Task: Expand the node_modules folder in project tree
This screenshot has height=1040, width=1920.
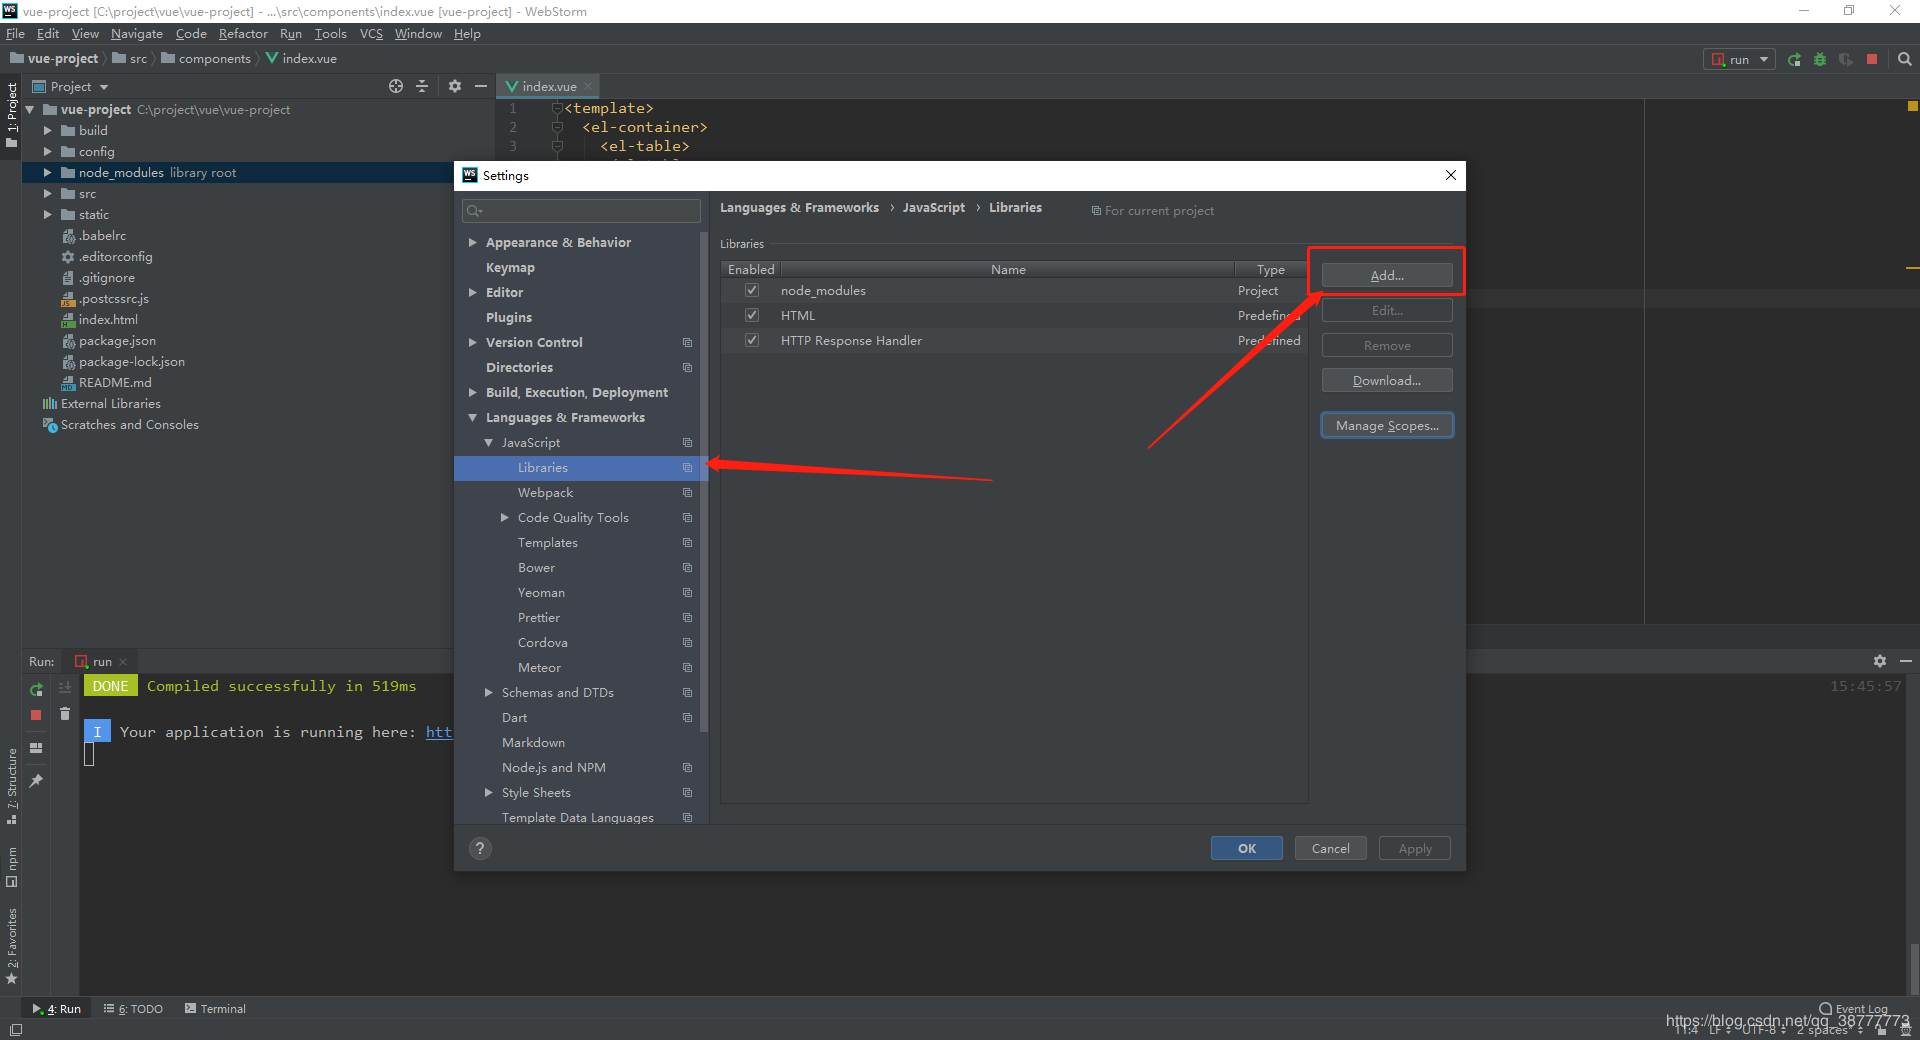Action: 47,173
